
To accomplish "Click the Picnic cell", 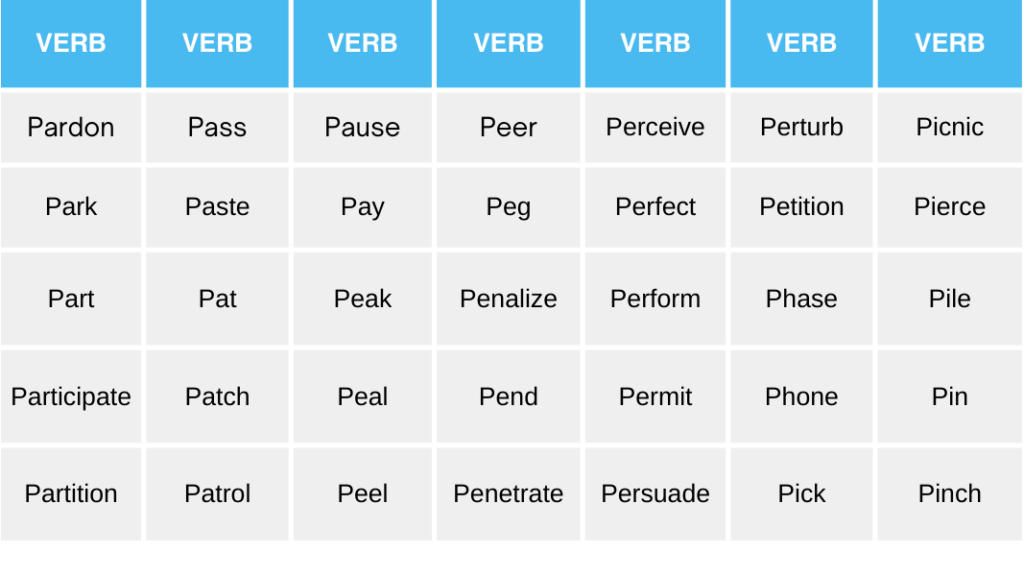I will (949, 127).
